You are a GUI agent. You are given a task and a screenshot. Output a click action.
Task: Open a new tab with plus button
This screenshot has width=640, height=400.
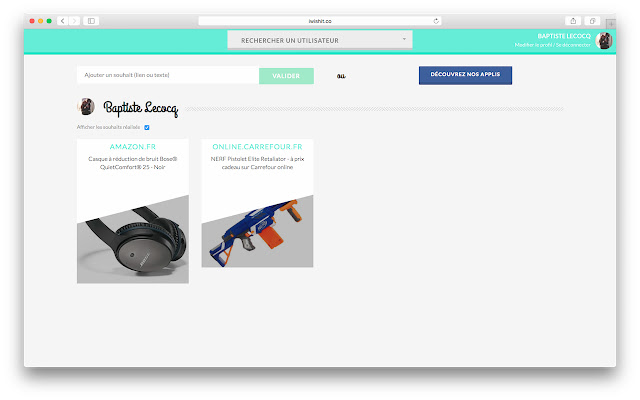click(x=611, y=24)
